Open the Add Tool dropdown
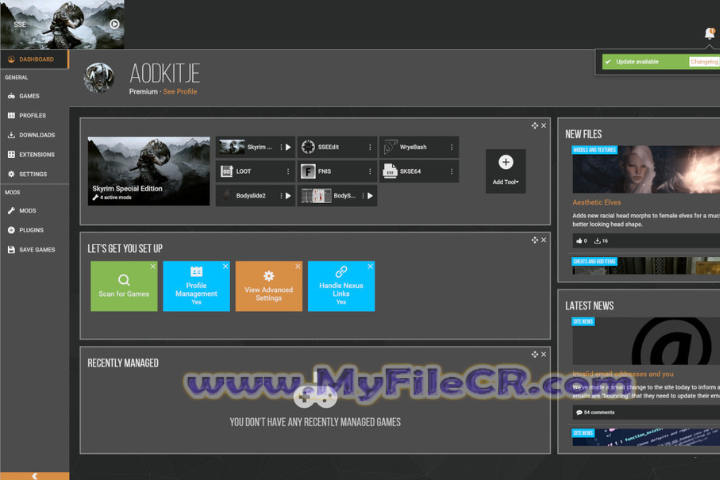720x480 pixels. tap(506, 171)
